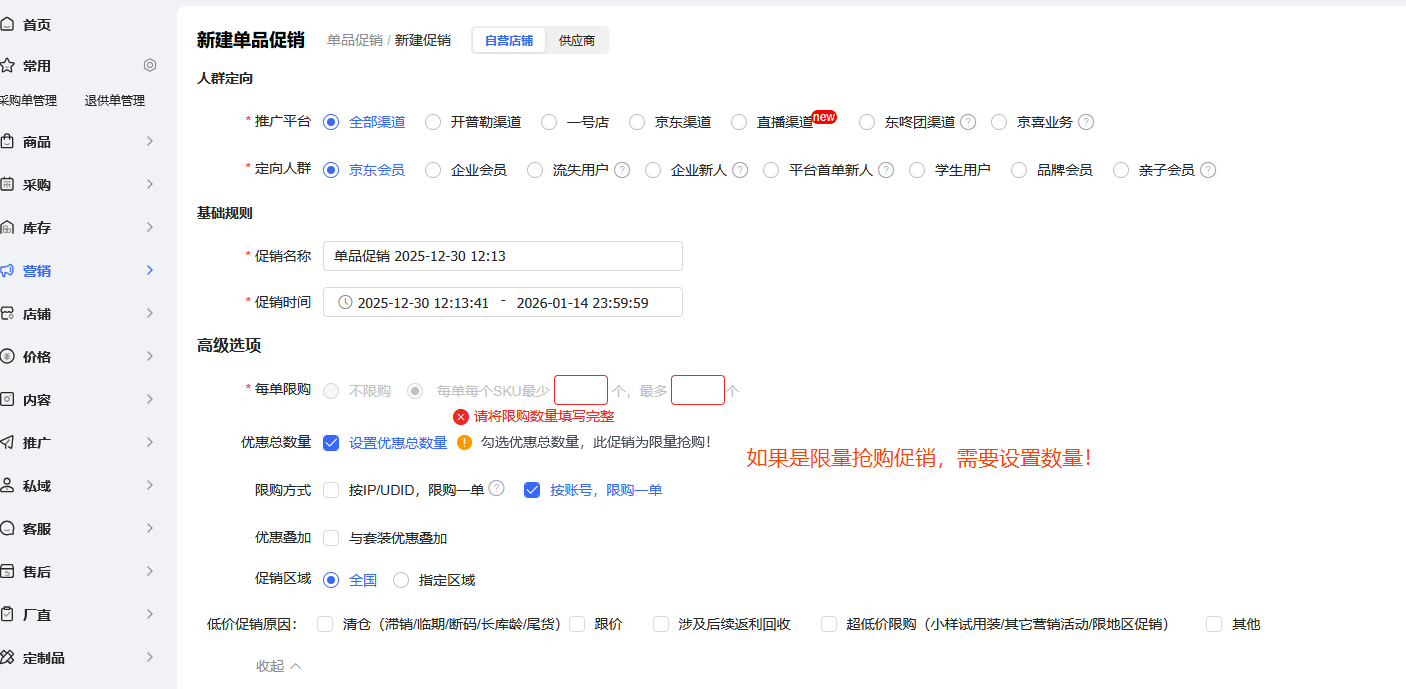The width and height of the screenshot is (1406, 689).
Task: Click the help icon after 按IP/UDID，限购一单
Action: [496, 489]
